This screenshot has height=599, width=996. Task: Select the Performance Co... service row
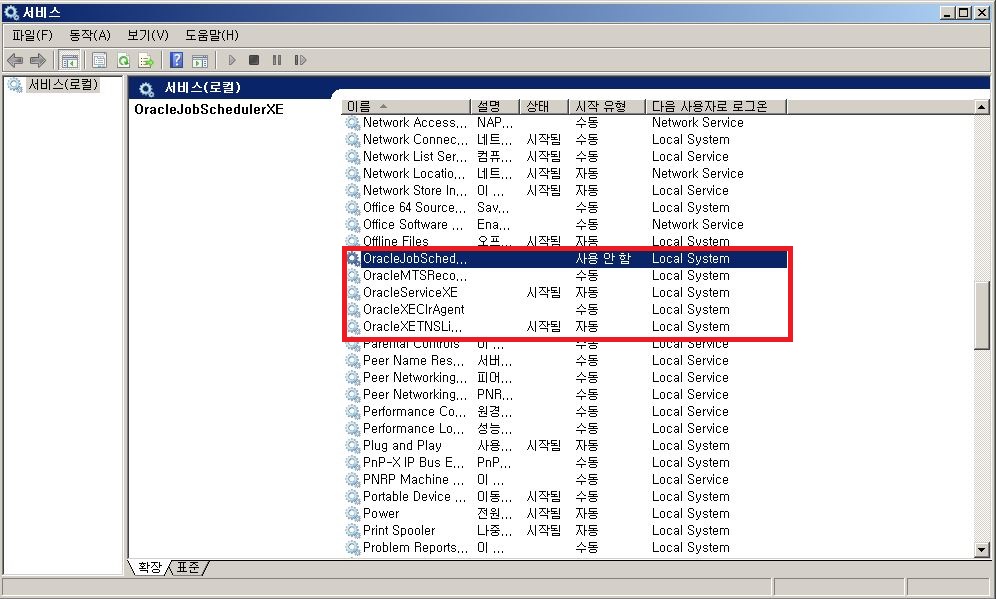click(565, 412)
